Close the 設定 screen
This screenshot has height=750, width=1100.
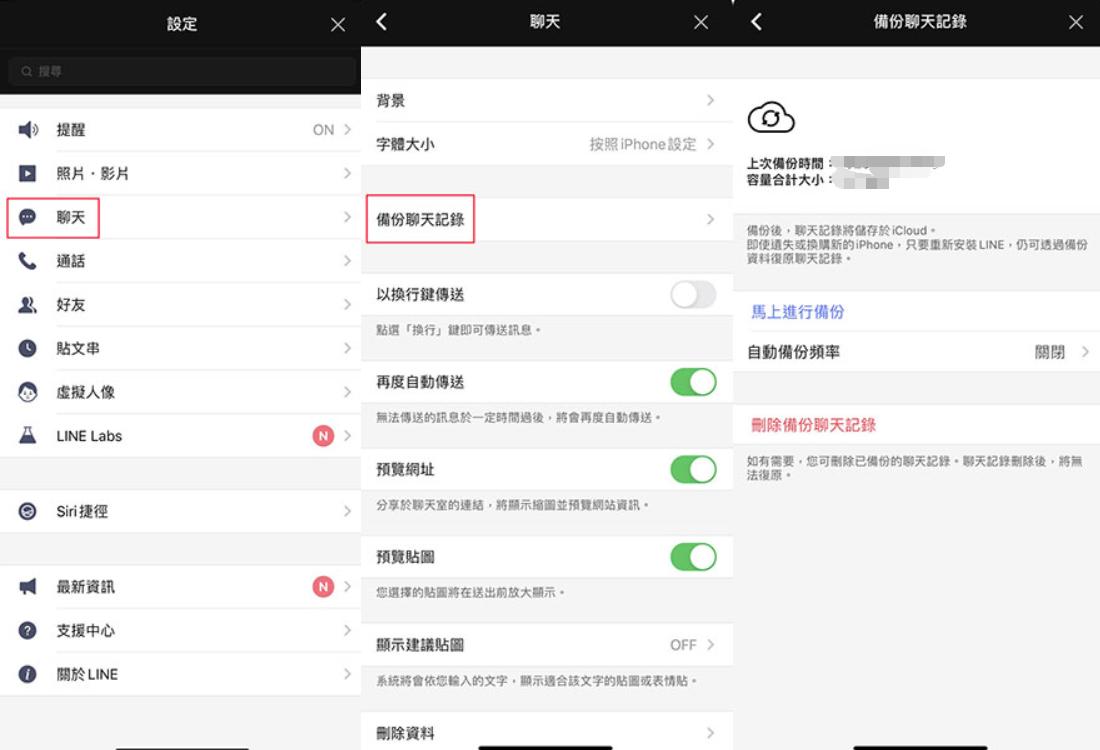pos(337,25)
